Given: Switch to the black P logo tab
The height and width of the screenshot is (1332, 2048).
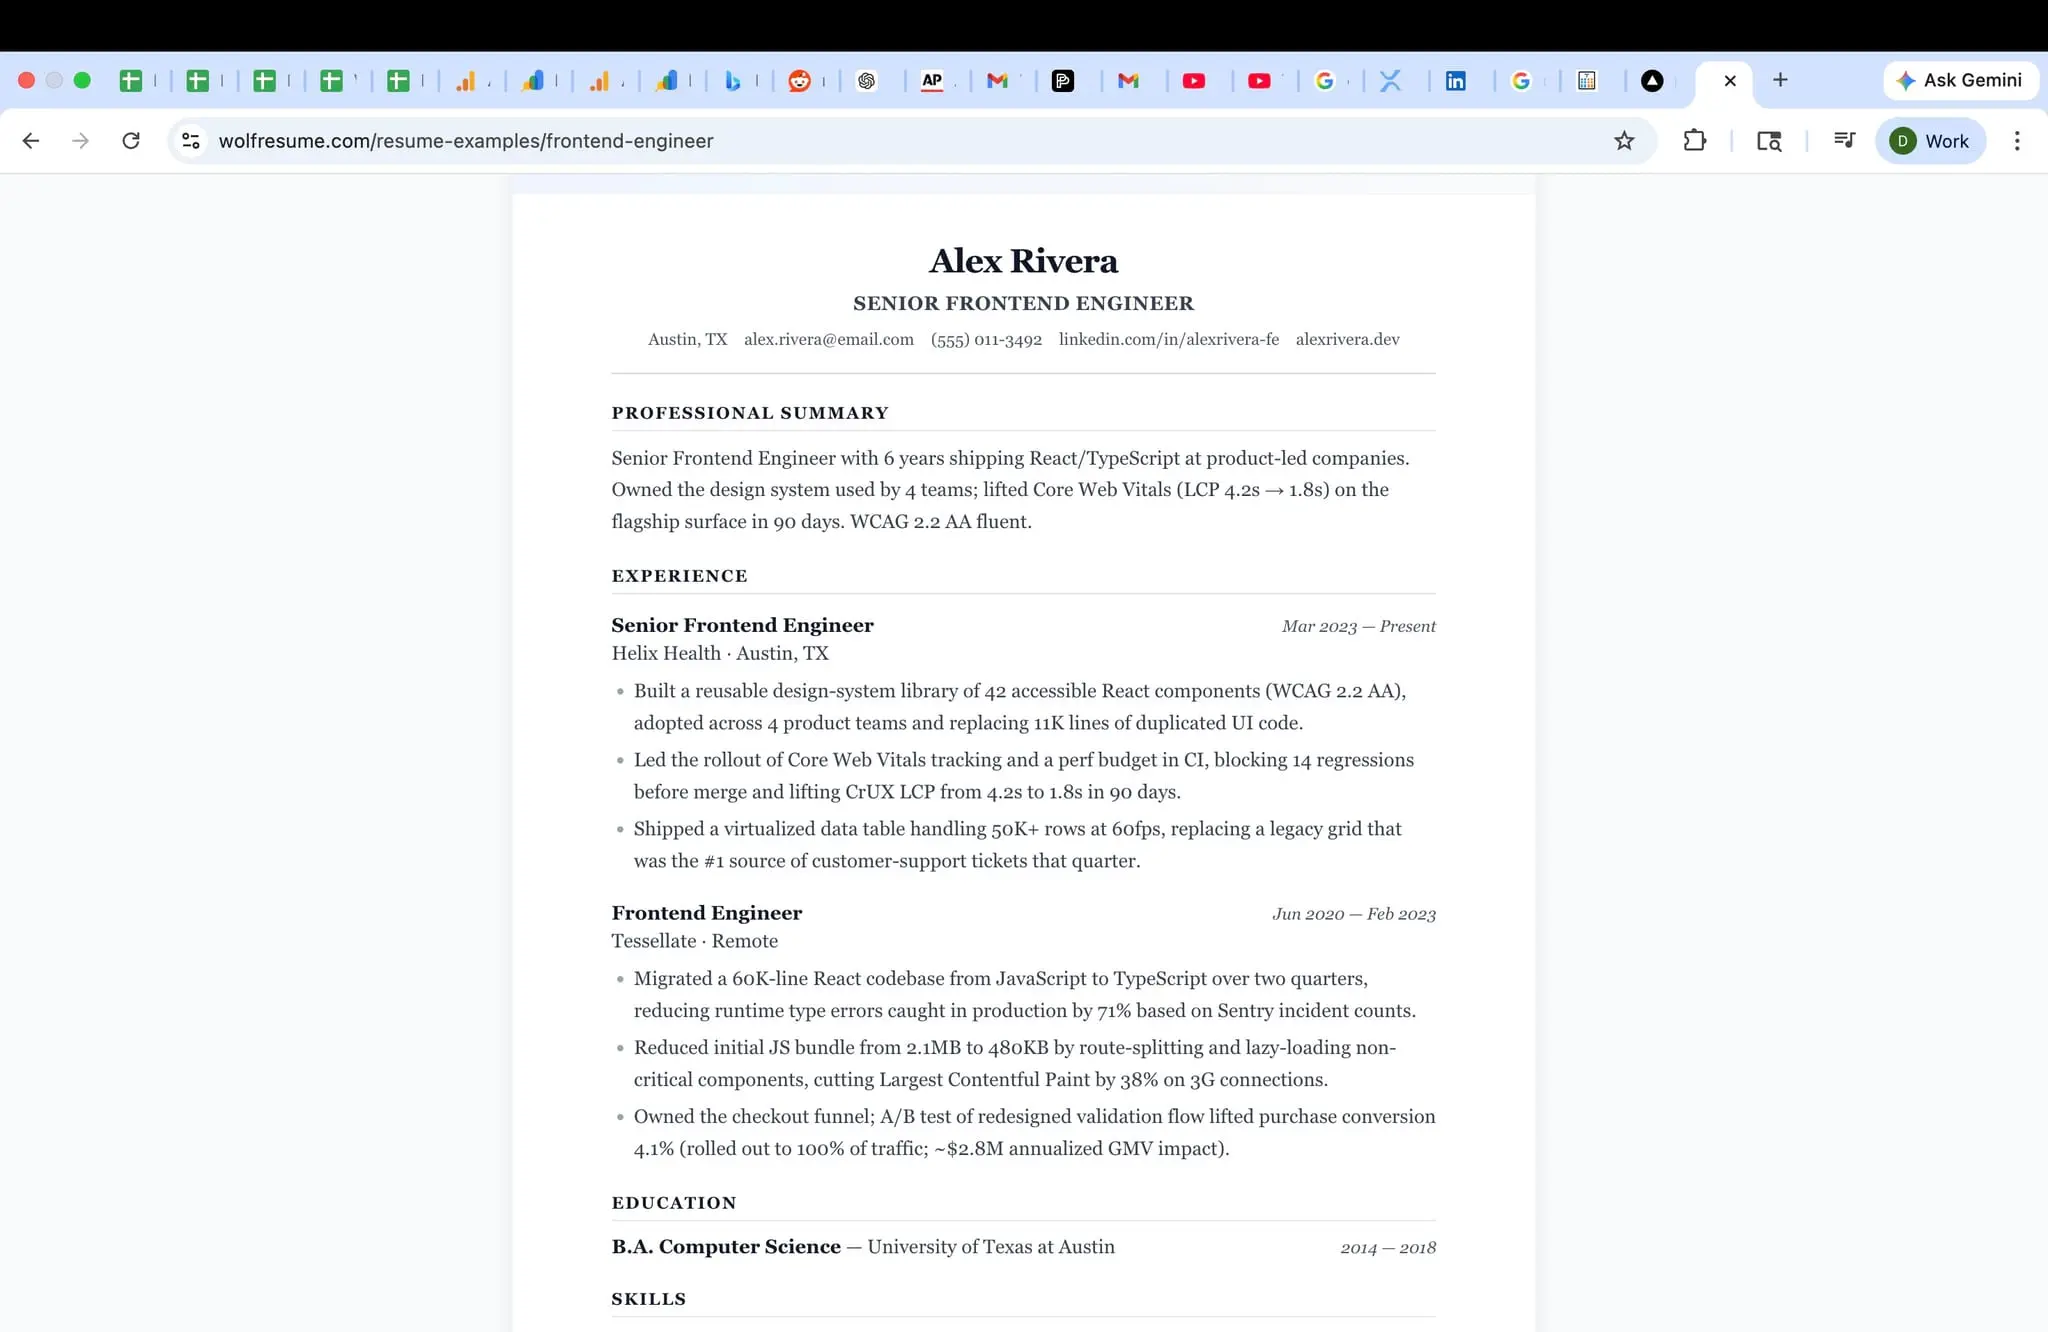Looking at the screenshot, I should coord(1063,81).
